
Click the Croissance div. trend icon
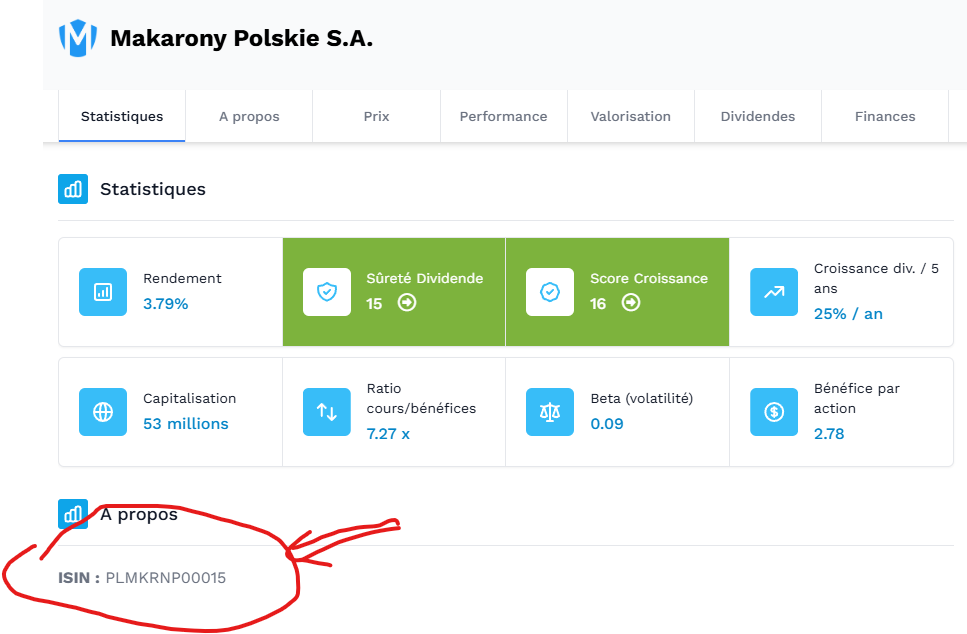click(x=774, y=292)
